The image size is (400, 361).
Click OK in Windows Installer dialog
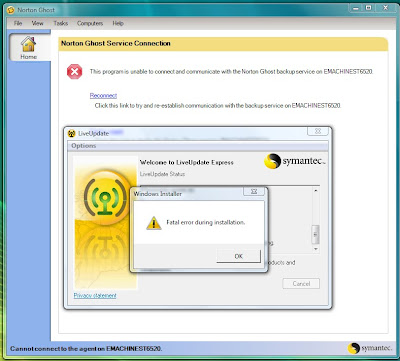238,256
